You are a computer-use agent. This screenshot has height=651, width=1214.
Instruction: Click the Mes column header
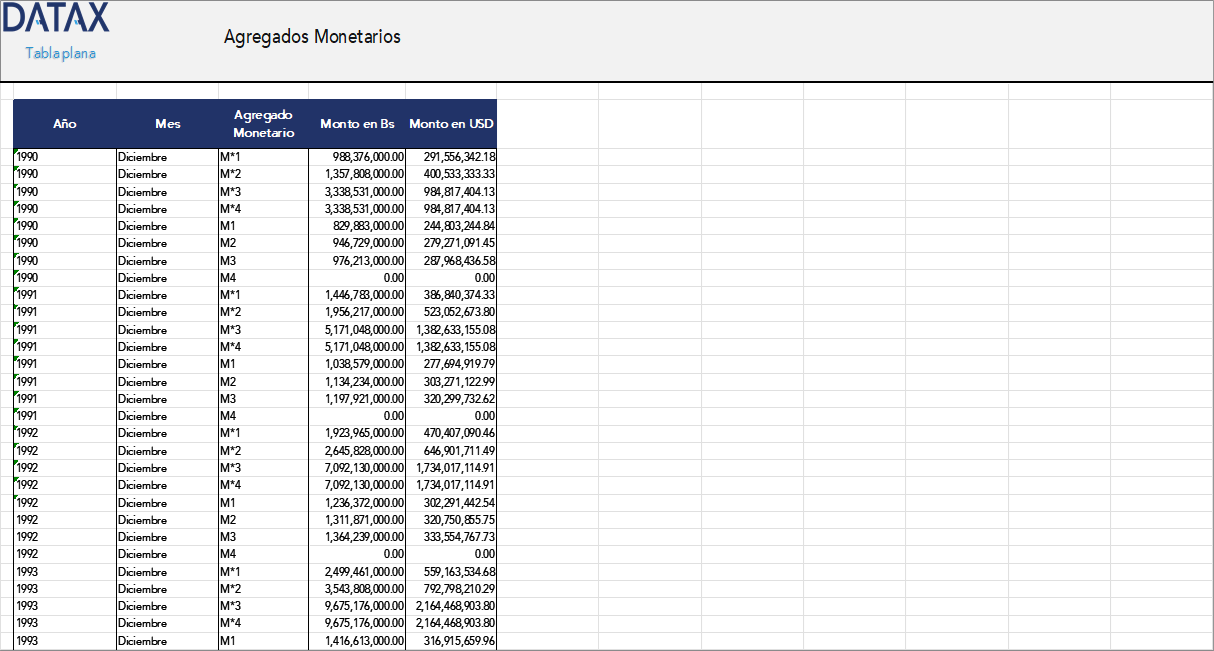[167, 124]
